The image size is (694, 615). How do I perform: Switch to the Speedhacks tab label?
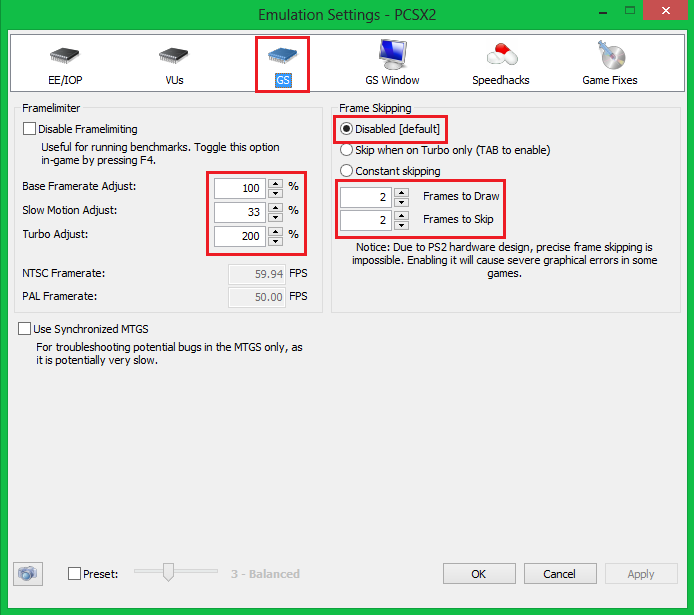(501, 80)
